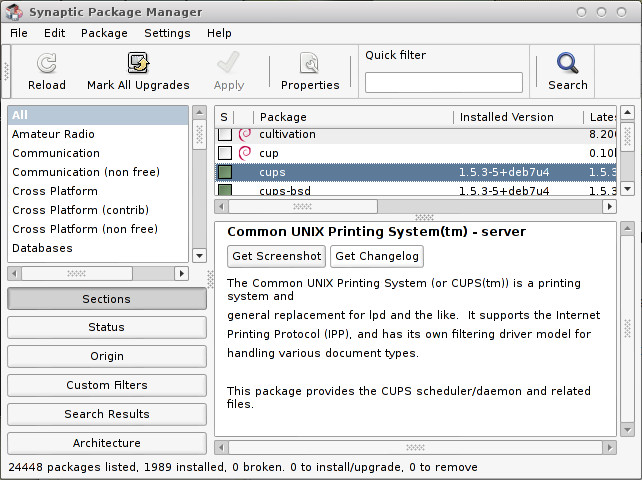
Task: Click the Synaptic app icon in title bar
Action: coord(14,12)
